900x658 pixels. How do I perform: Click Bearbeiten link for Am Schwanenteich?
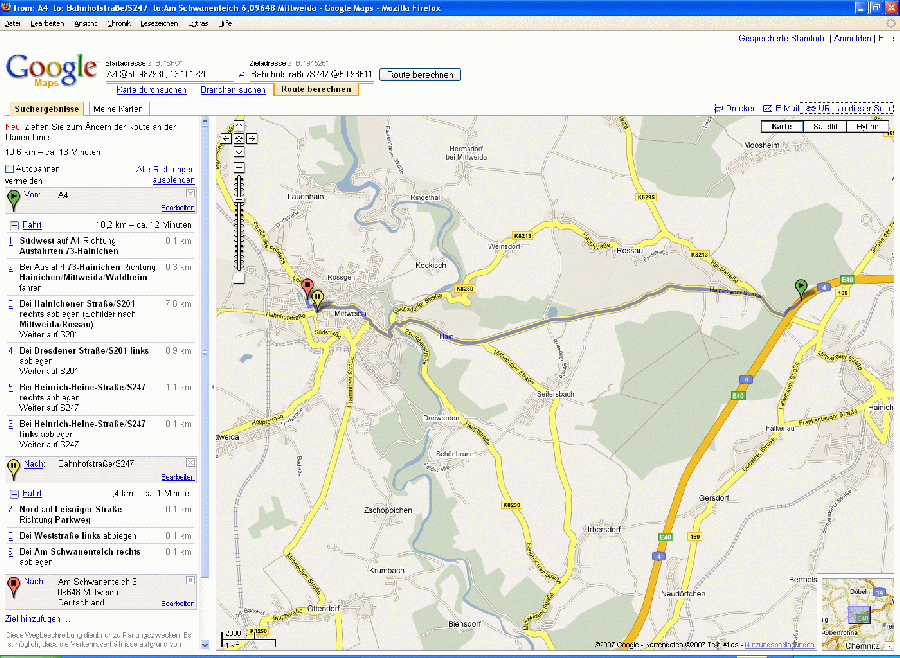click(178, 603)
